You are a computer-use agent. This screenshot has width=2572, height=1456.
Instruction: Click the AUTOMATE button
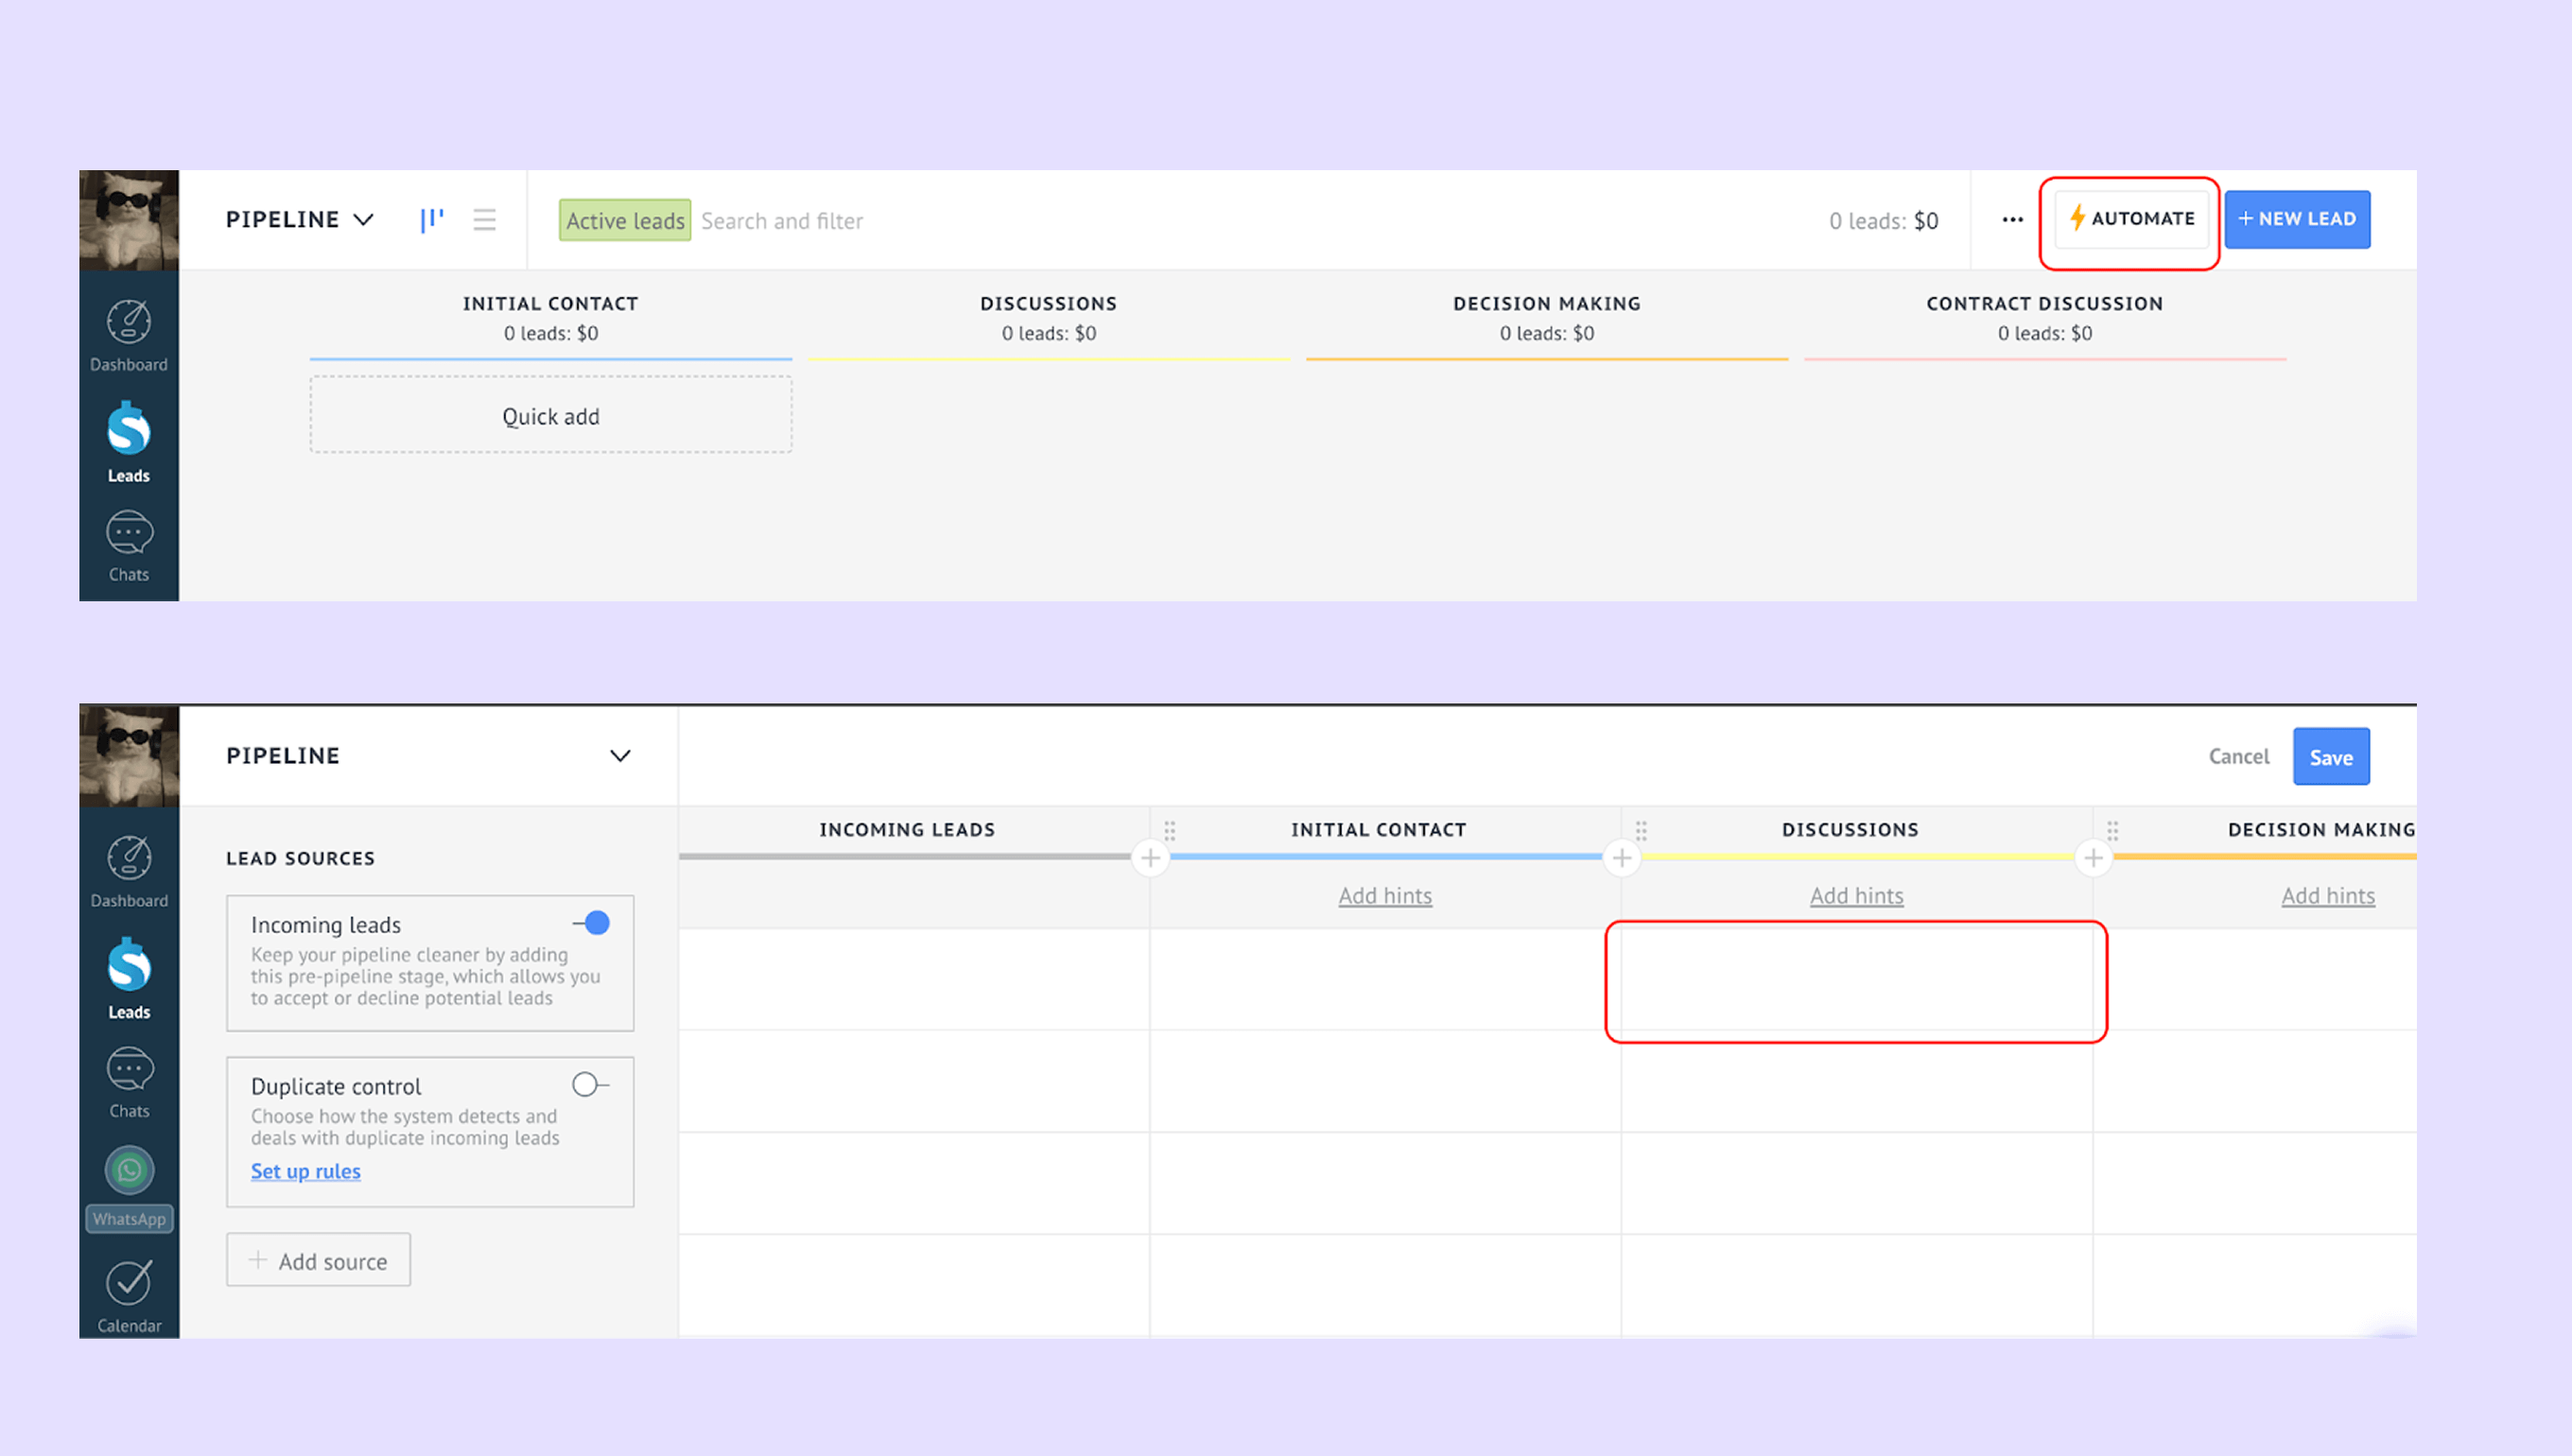2131,219
